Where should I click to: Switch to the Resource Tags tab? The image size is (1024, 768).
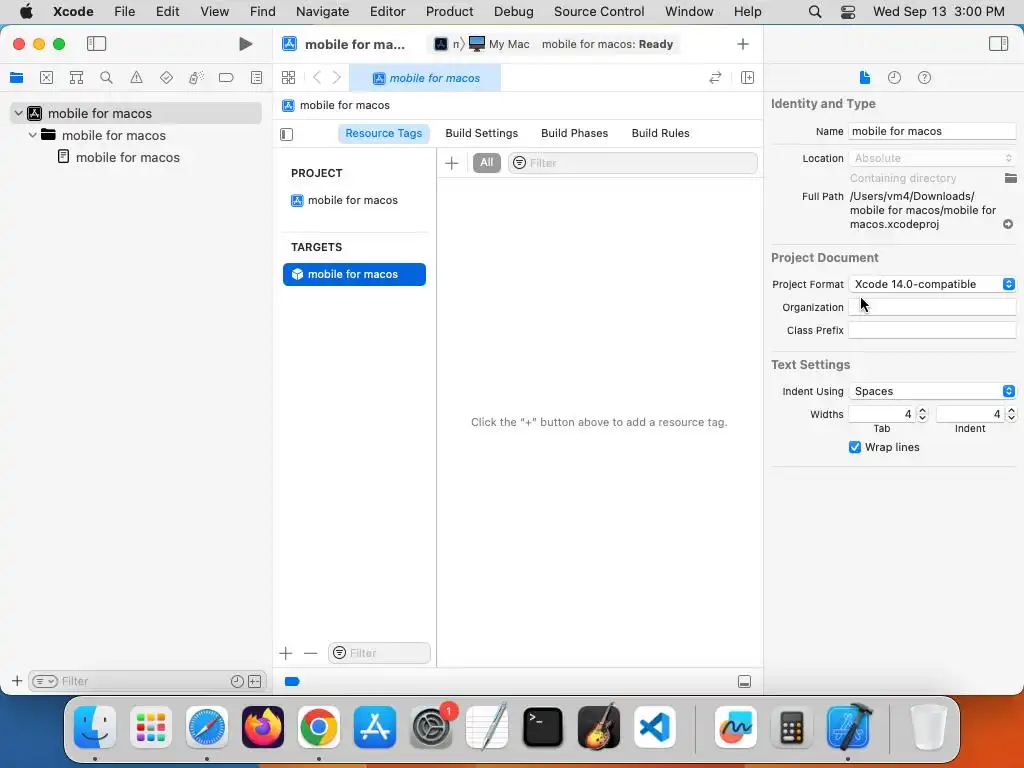click(x=383, y=133)
